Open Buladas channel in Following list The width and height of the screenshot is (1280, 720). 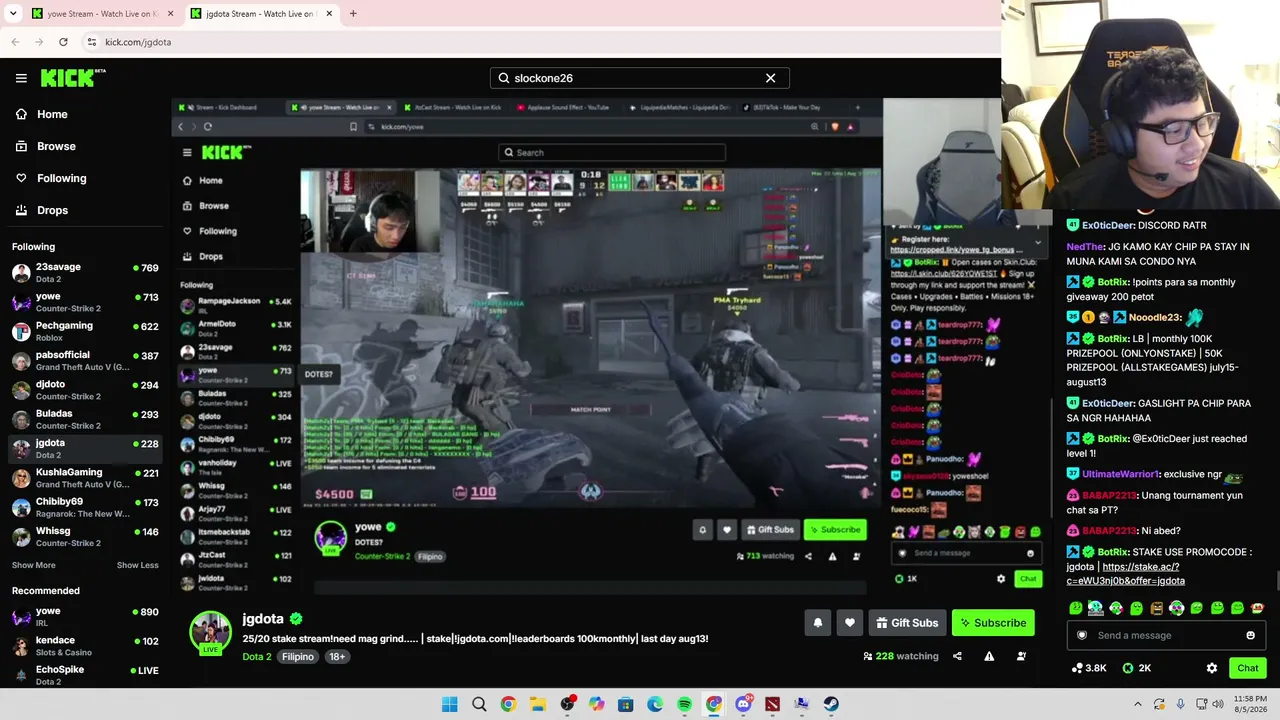[85, 419]
